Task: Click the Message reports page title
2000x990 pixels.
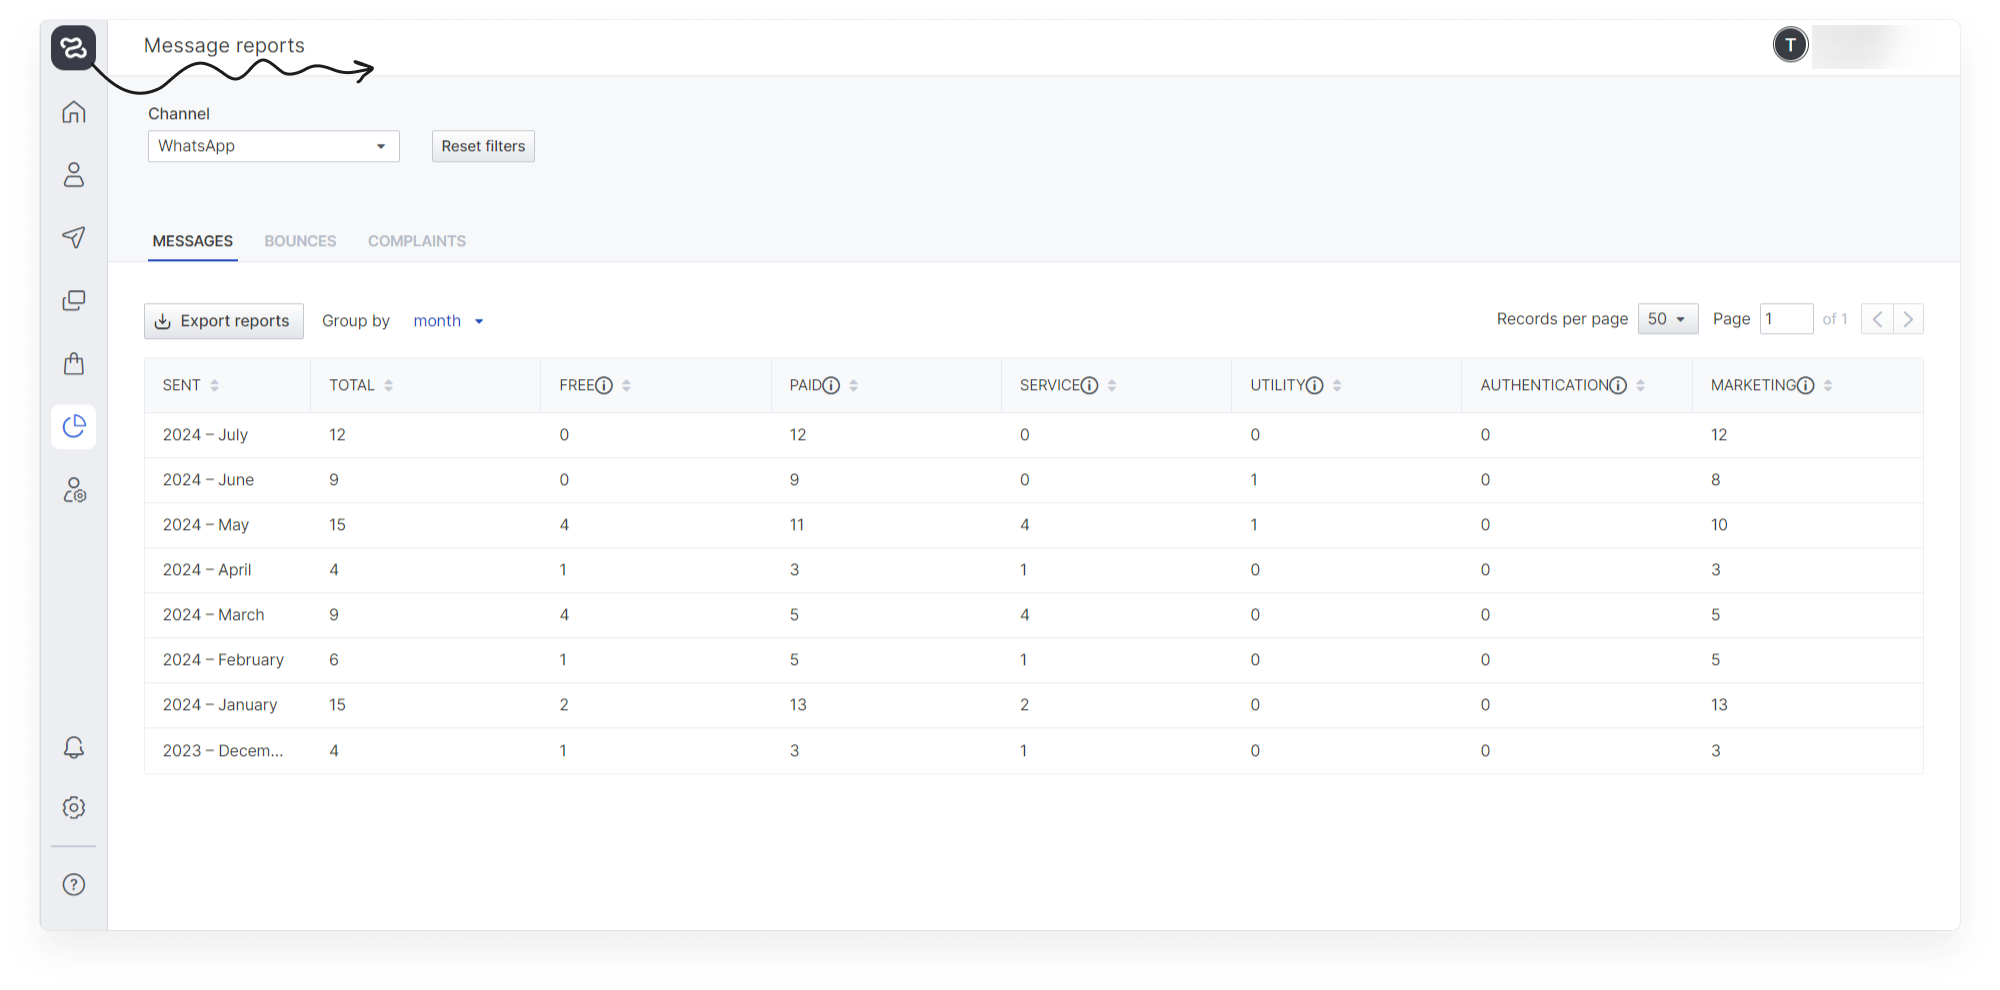Action: [x=224, y=45]
